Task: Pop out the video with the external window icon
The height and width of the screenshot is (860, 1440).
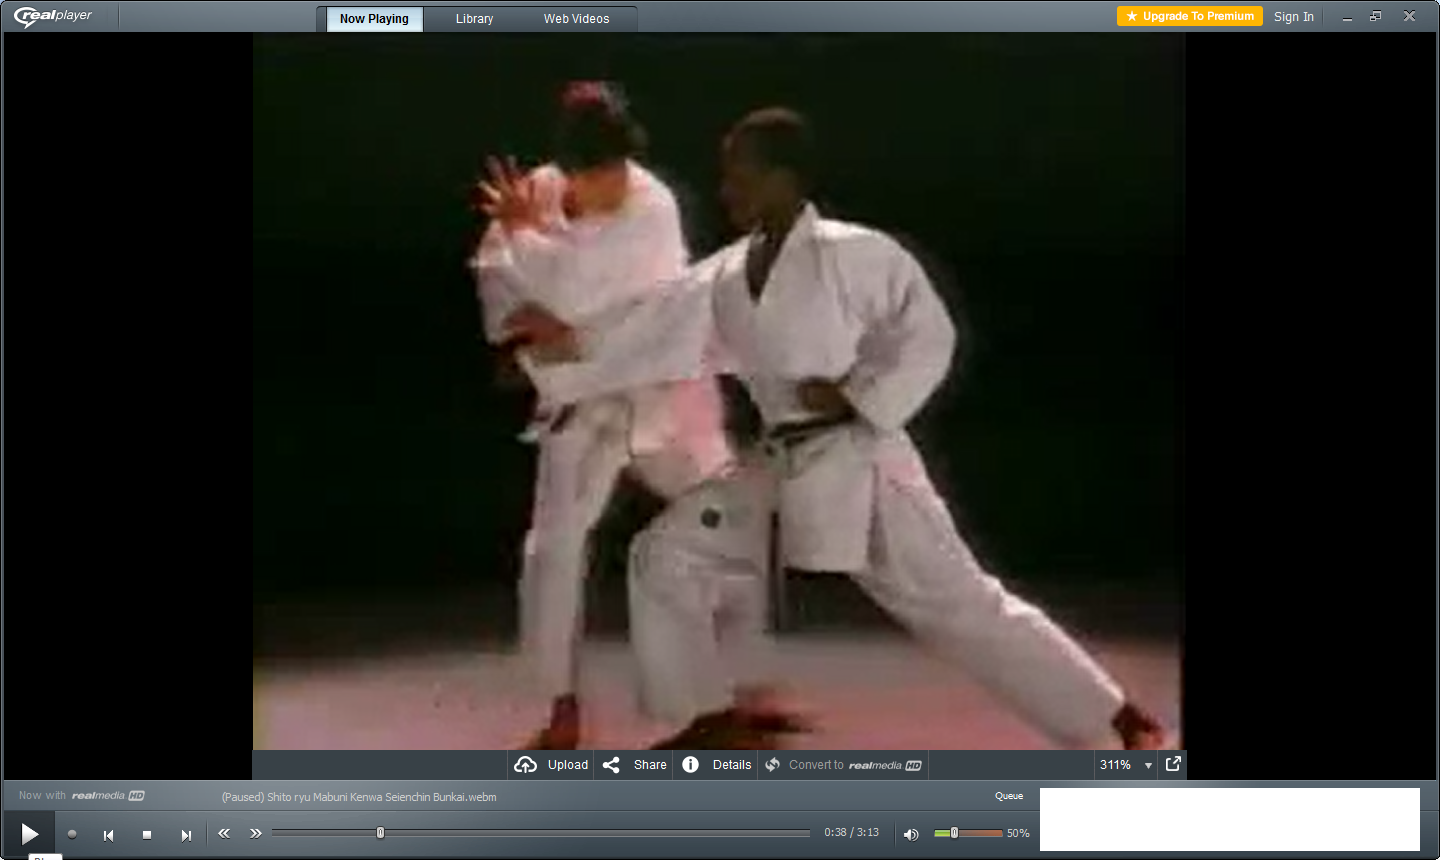Action: tap(1172, 764)
